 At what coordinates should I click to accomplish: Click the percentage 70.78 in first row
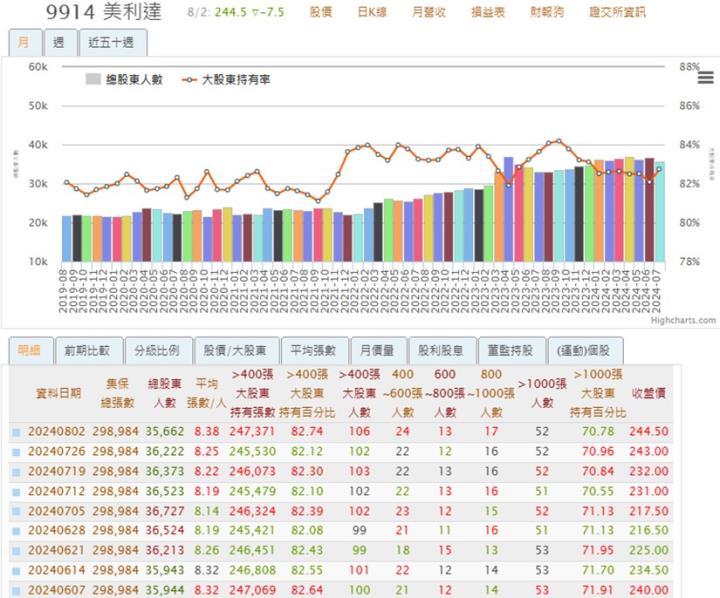click(598, 432)
